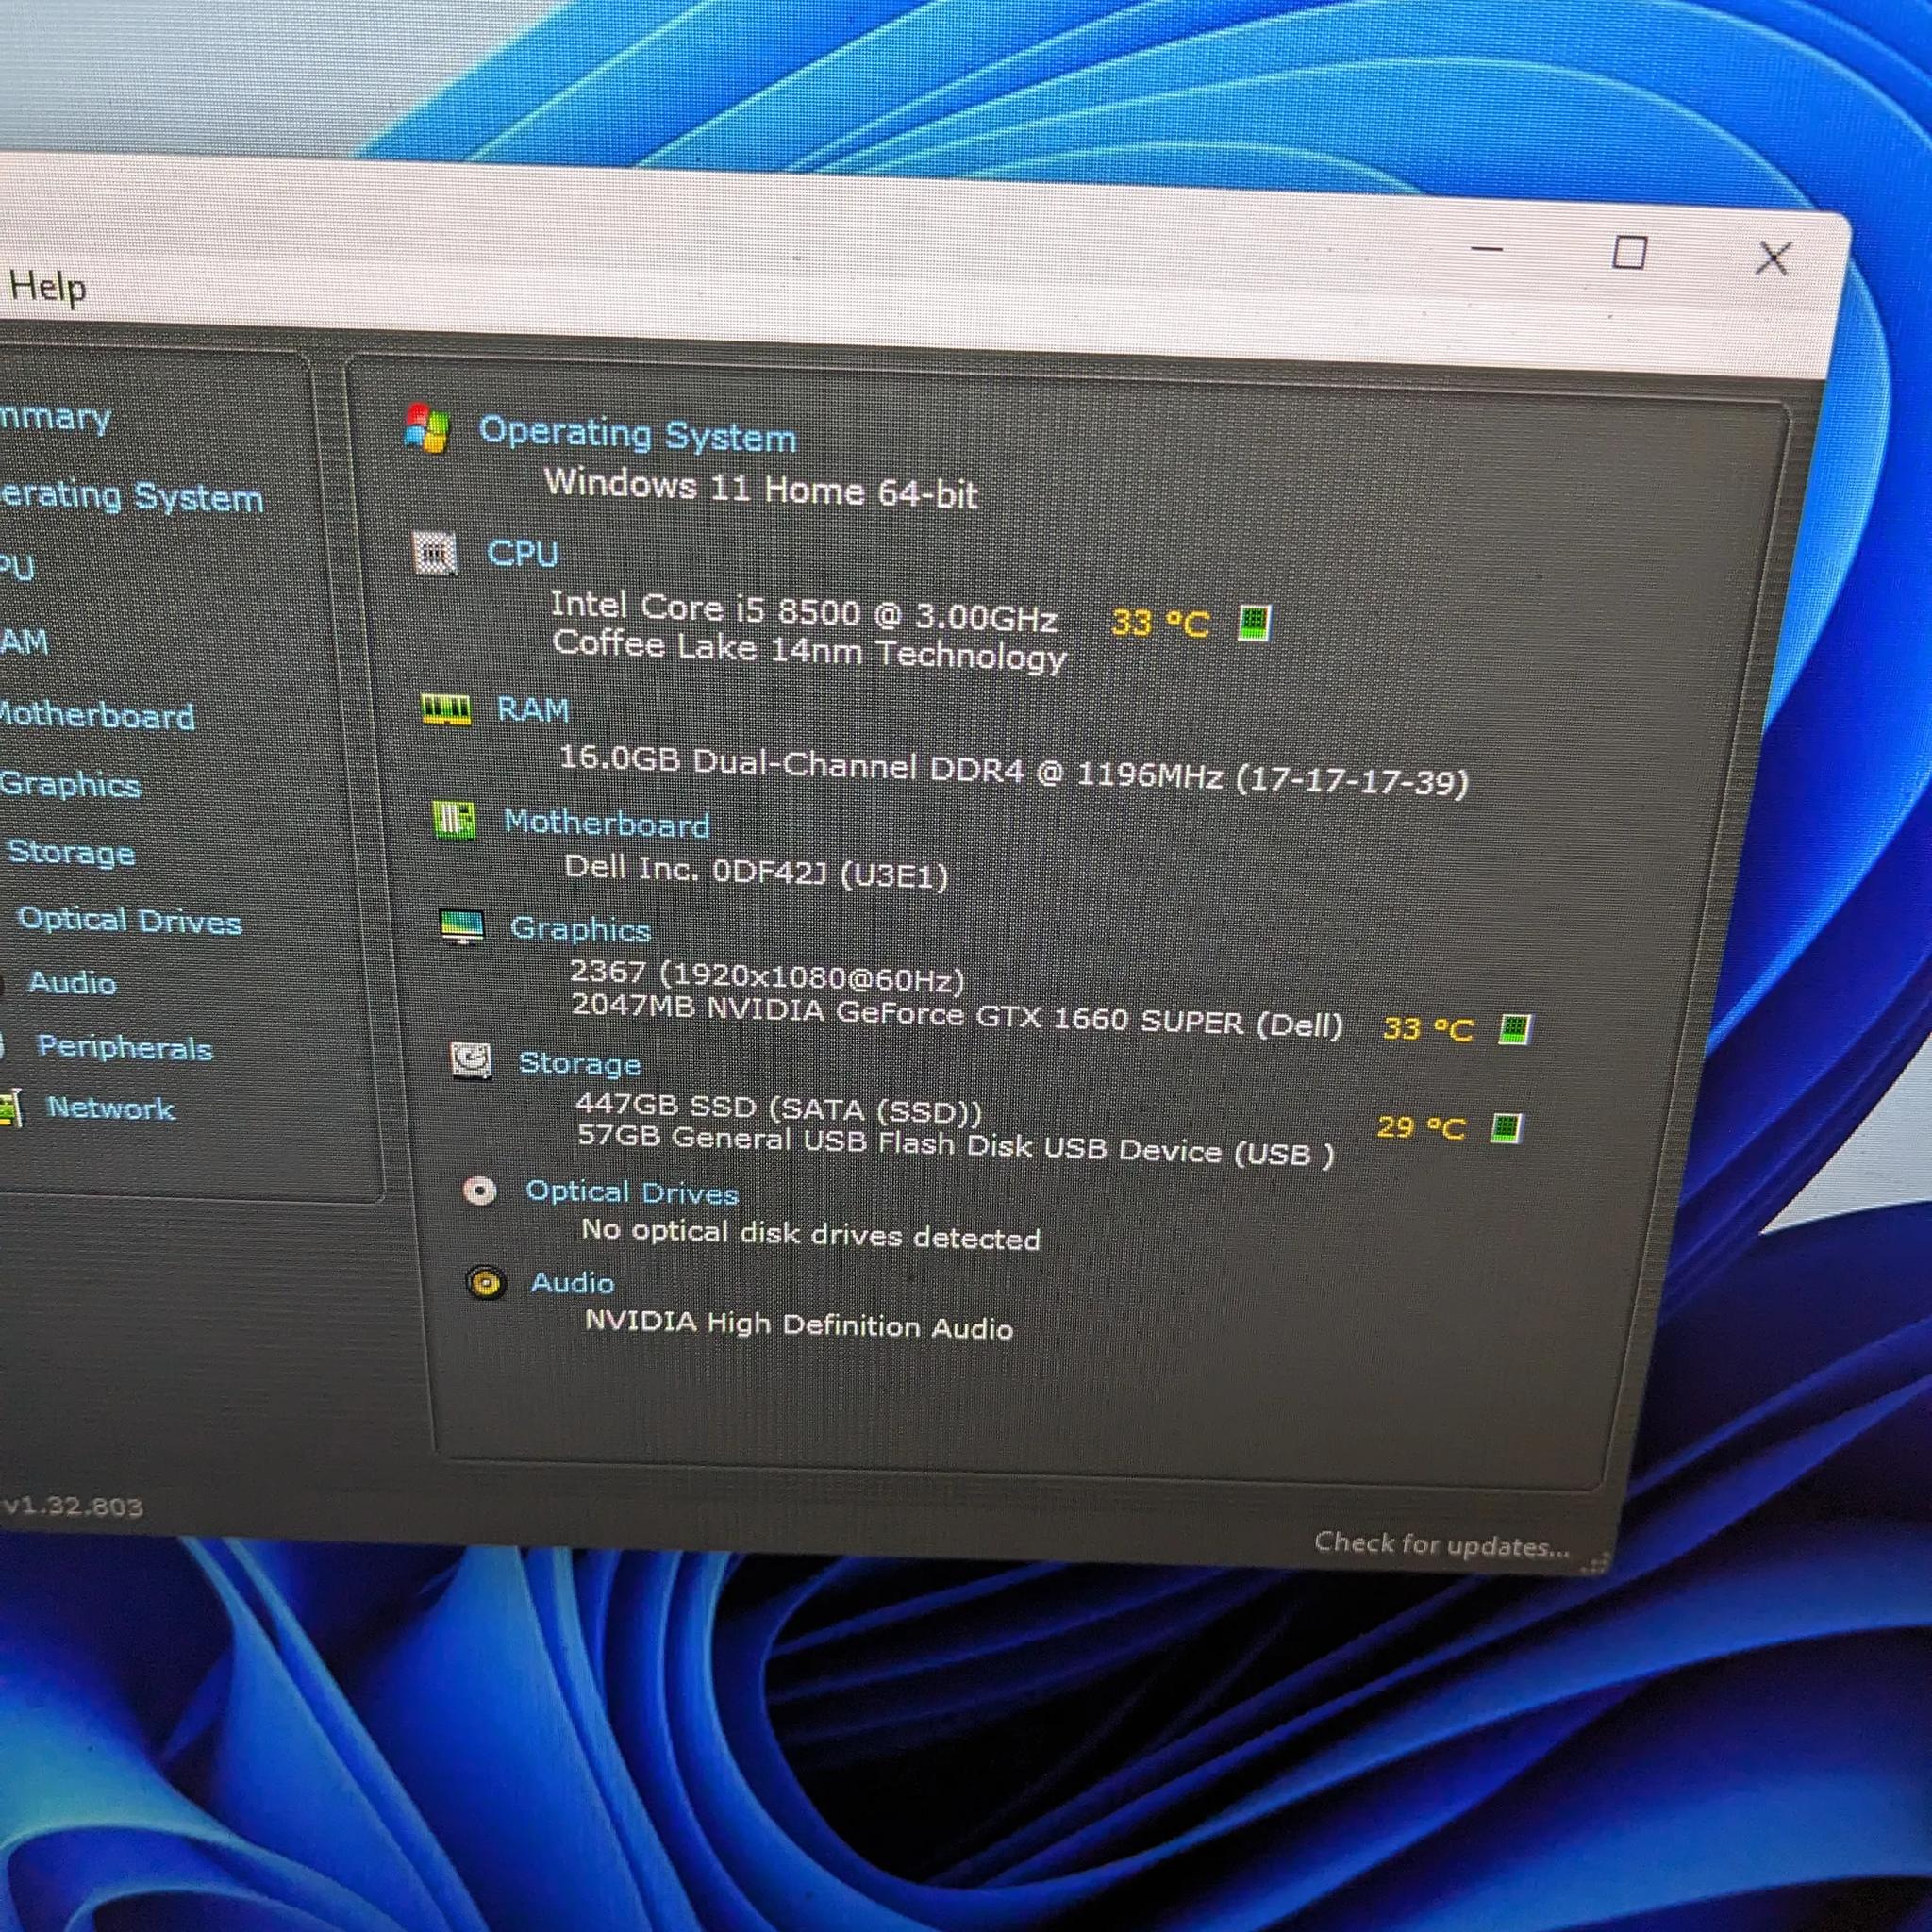Viewport: 1932px width, 1932px height.
Task: Click the "2367 (1920x1080@60Hz)" monitor line
Action: (x=767, y=975)
